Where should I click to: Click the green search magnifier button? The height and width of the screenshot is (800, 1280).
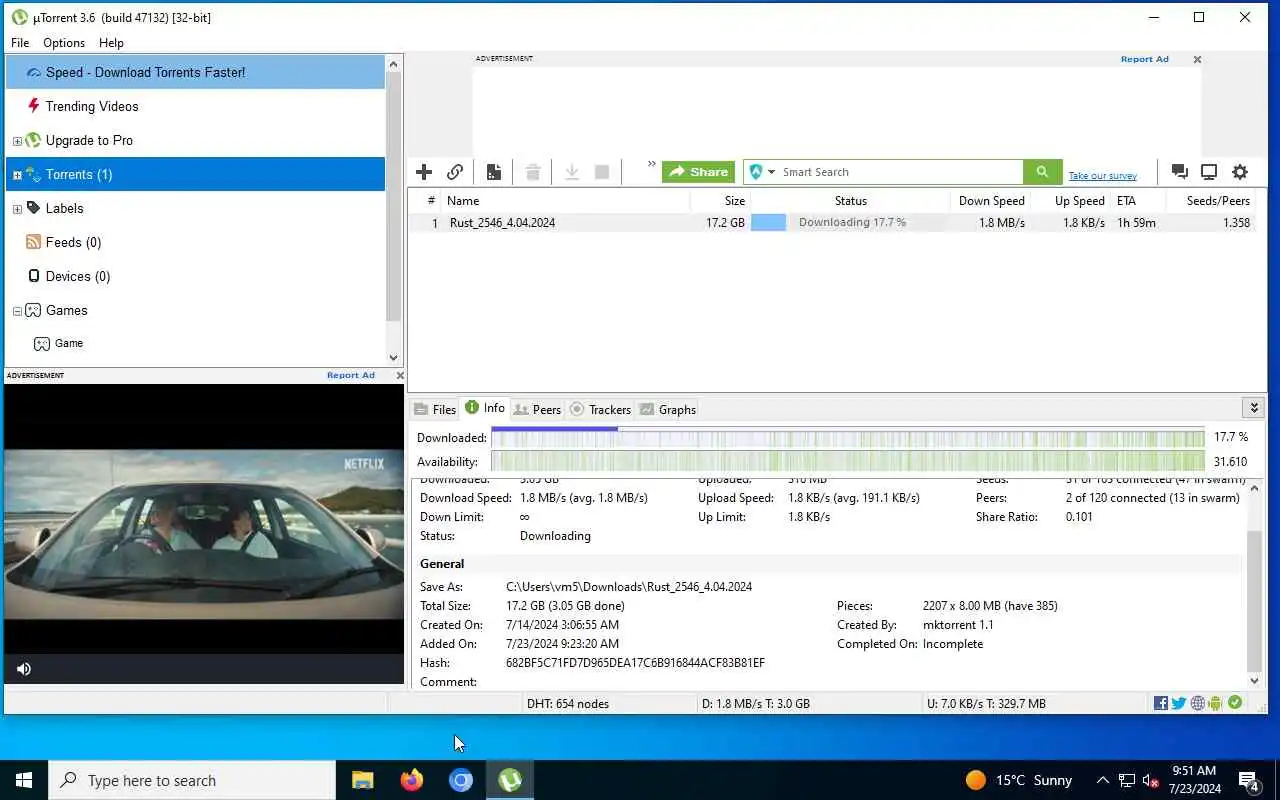pyautogui.click(x=1042, y=172)
